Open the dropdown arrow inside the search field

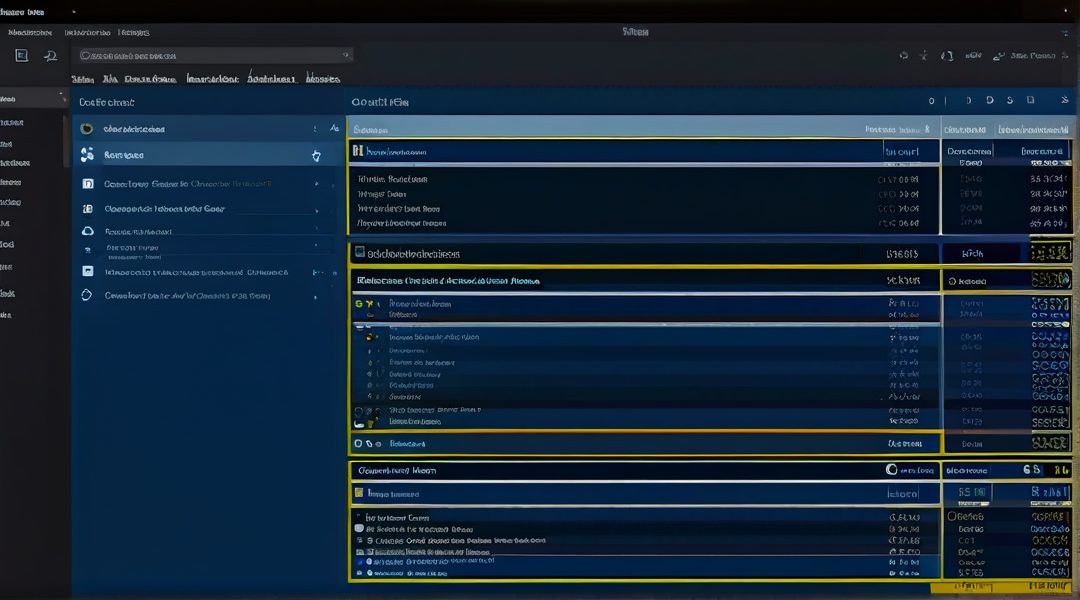tap(346, 56)
